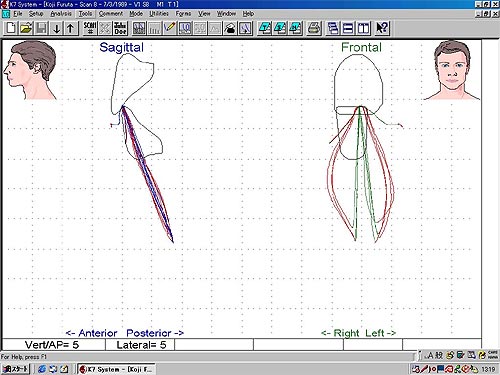This screenshot has height=375, width=500.
Task: Click the Start button on taskbar
Action: pos(16,369)
